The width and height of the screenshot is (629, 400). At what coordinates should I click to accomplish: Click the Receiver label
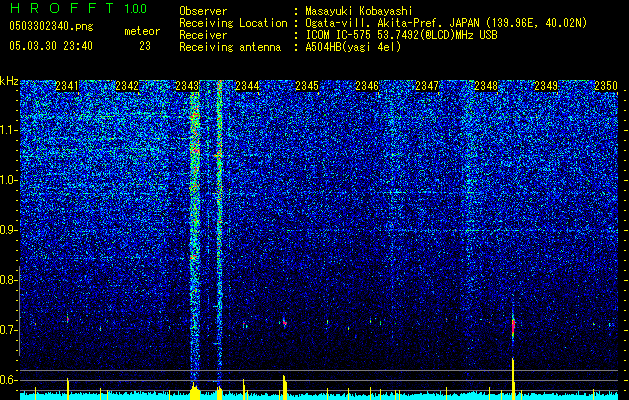pos(203,35)
